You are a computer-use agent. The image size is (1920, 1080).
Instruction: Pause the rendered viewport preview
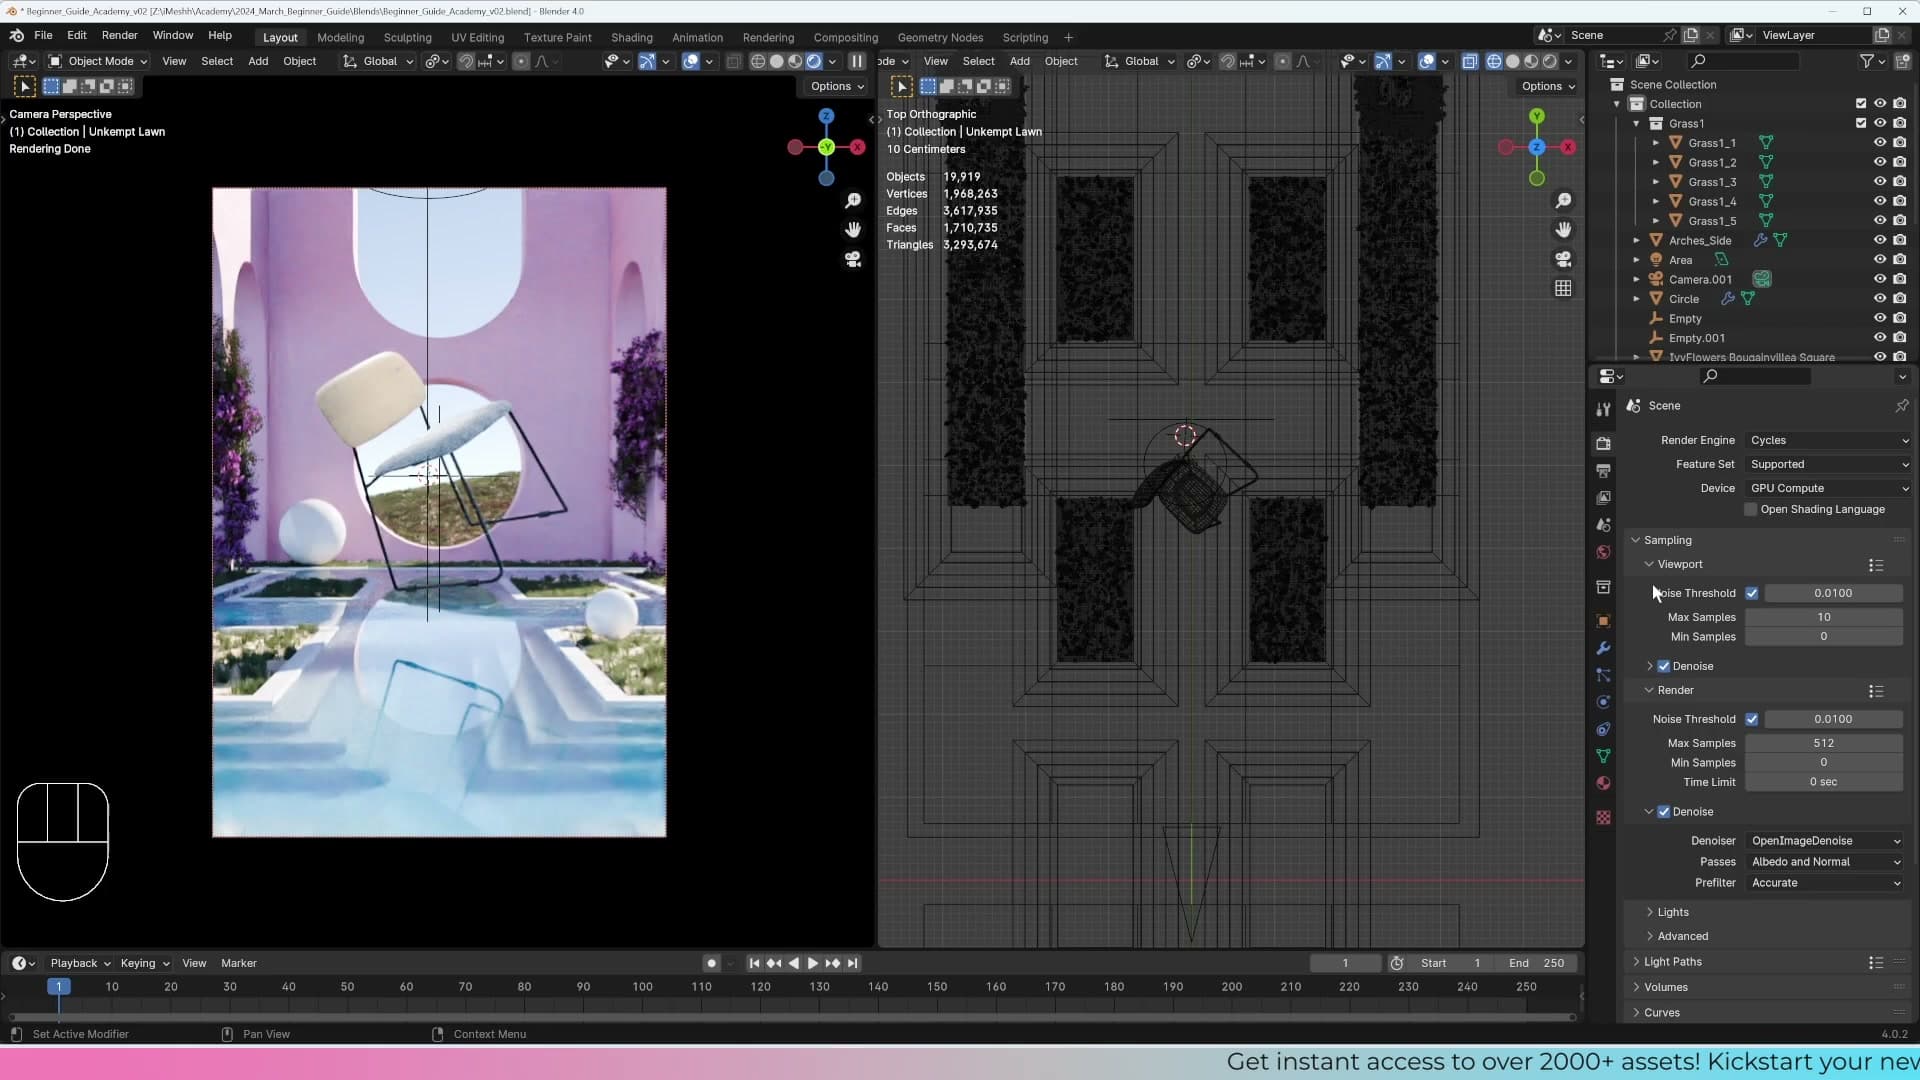[x=857, y=61]
